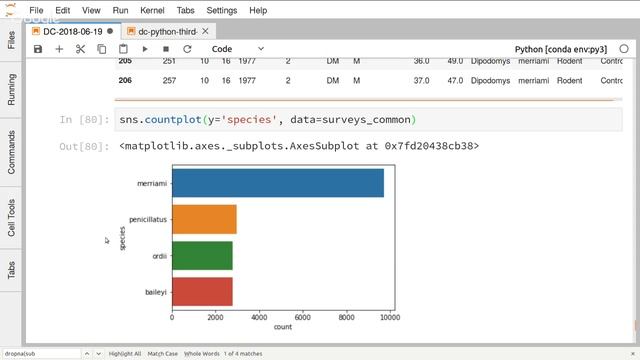
Task: Open the Kernel menu
Action: pyautogui.click(x=152, y=11)
